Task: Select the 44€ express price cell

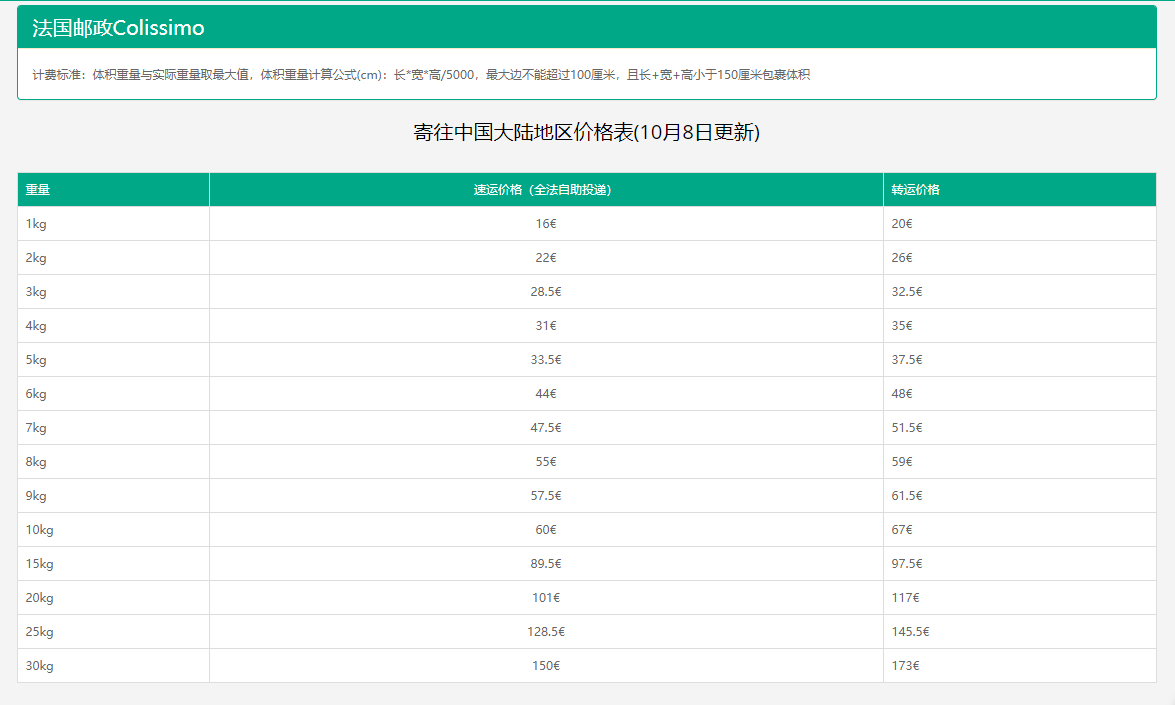Action: tap(546, 393)
